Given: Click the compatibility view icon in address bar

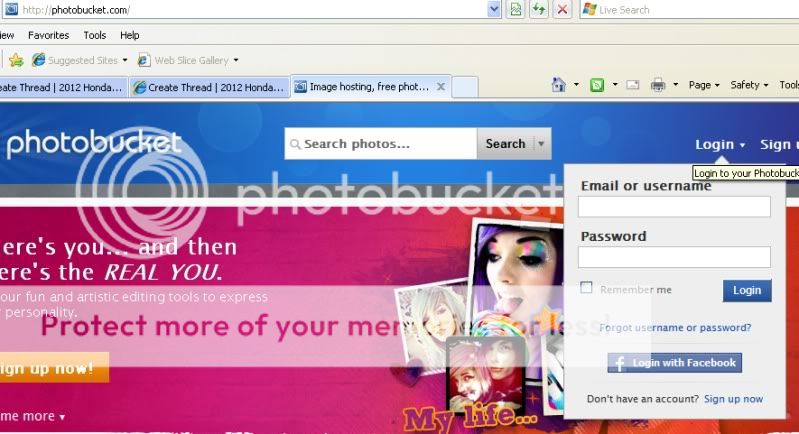Looking at the screenshot, I should click(x=516, y=9).
